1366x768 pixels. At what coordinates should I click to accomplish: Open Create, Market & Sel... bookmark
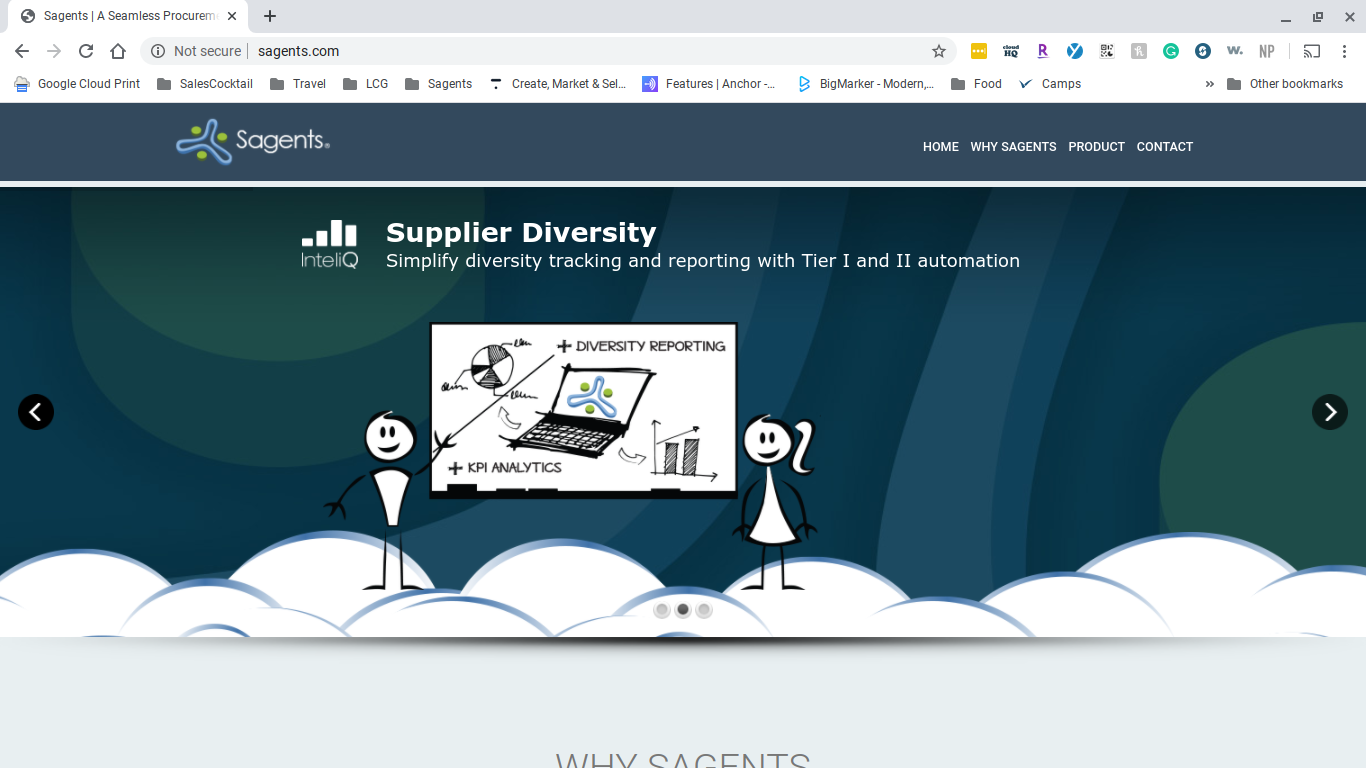(558, 84)
